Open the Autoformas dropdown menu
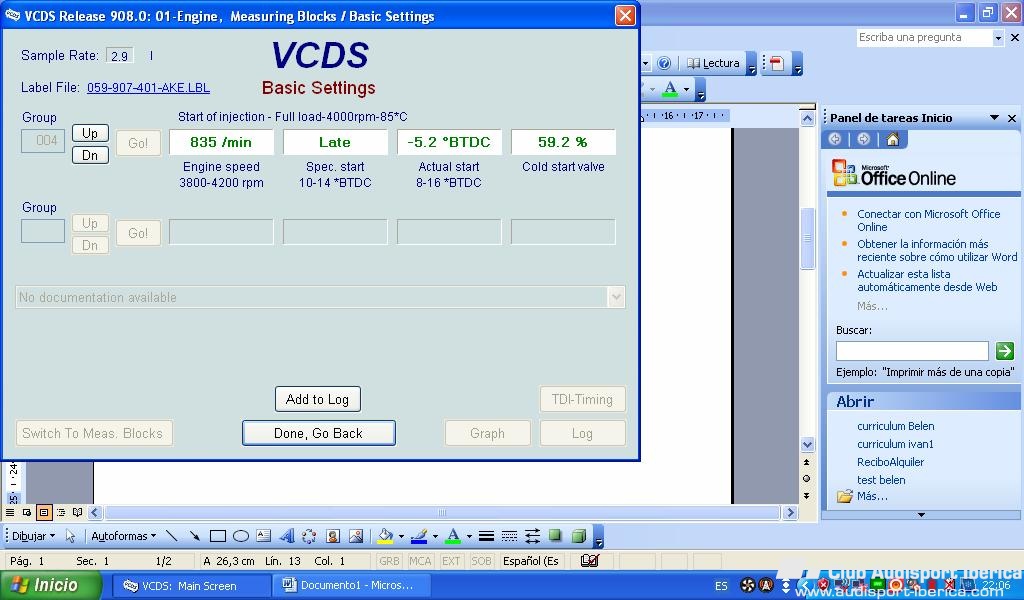 123,536
